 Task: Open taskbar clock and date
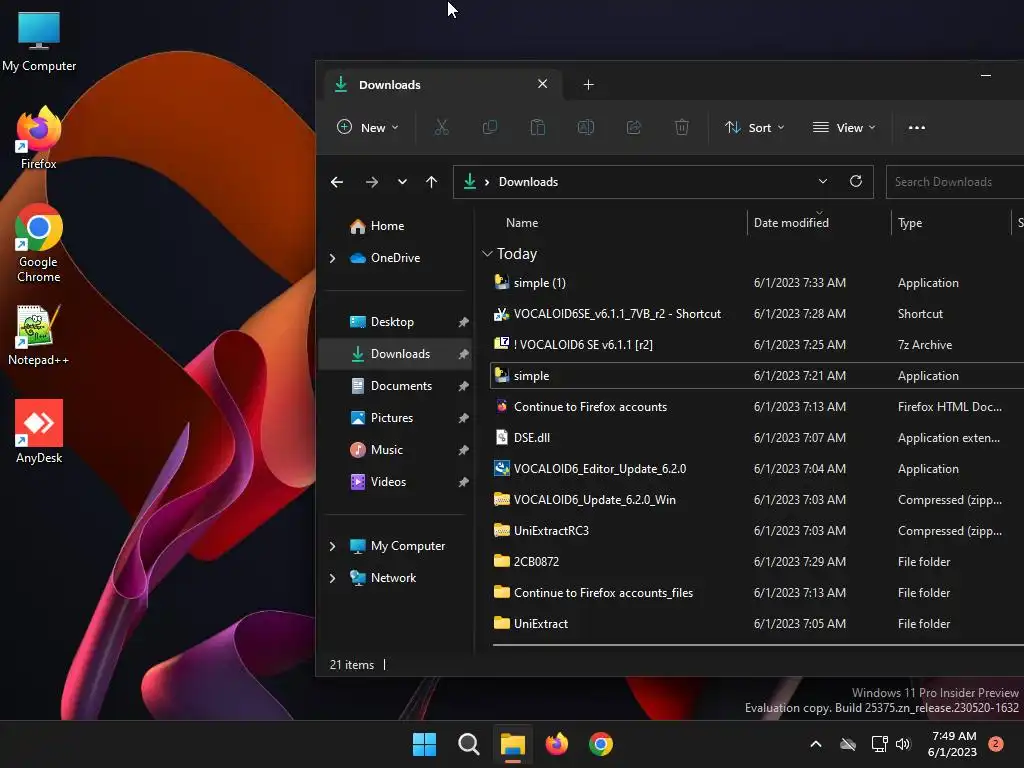click(953, 744)
